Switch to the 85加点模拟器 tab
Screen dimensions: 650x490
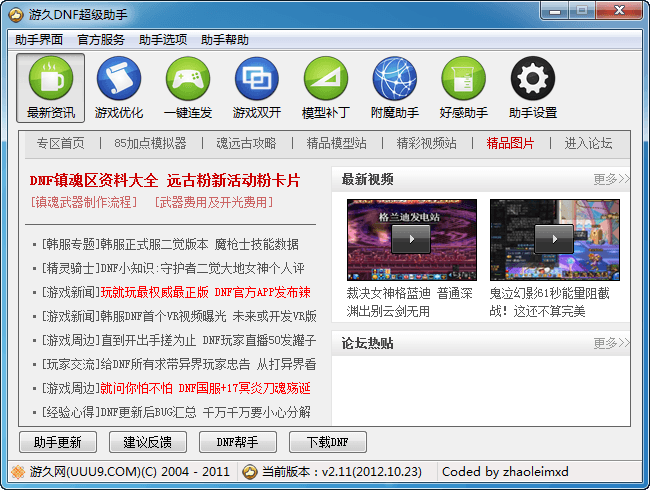[x=150, y=143]
